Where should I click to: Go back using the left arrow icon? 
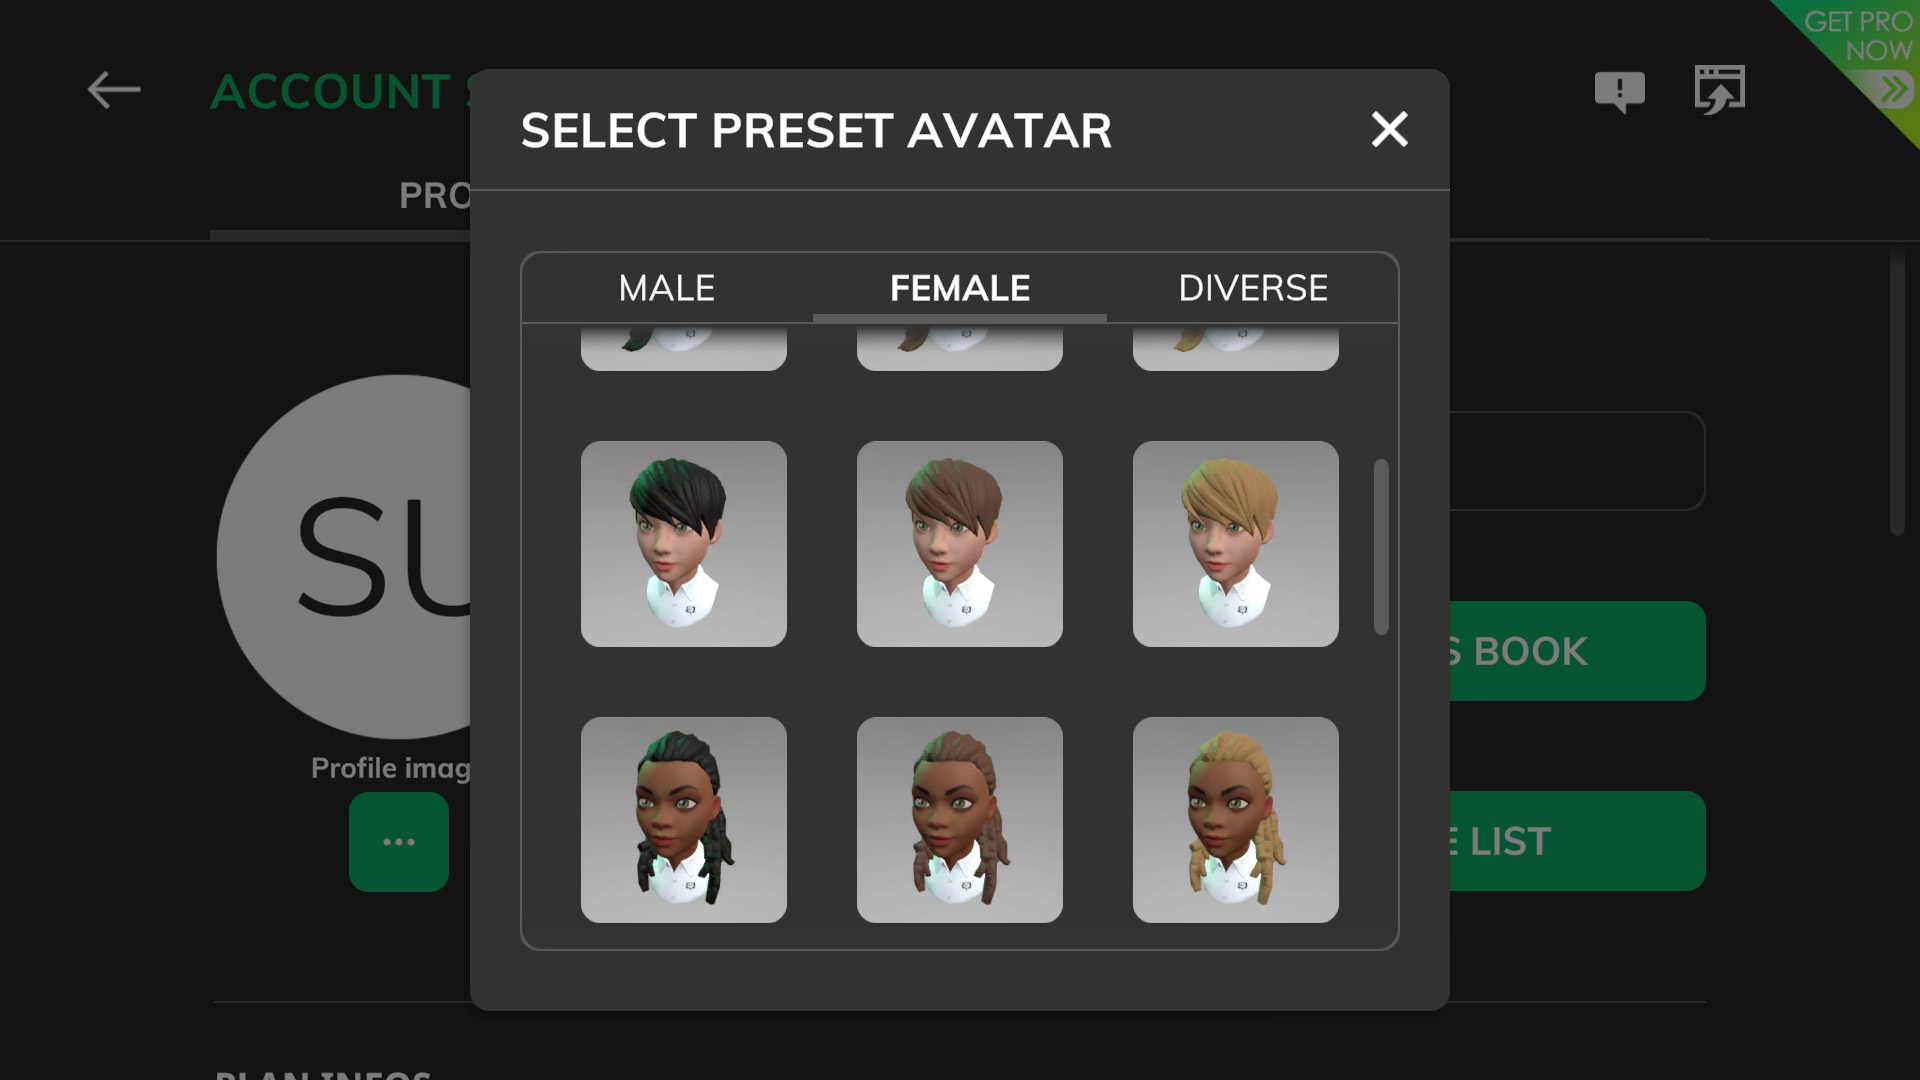(x=114, y=90)
